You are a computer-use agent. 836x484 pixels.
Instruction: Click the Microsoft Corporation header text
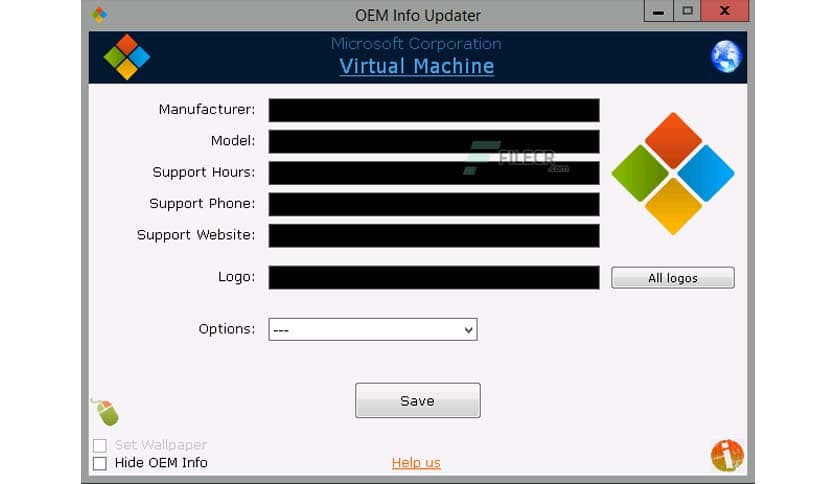416,43
